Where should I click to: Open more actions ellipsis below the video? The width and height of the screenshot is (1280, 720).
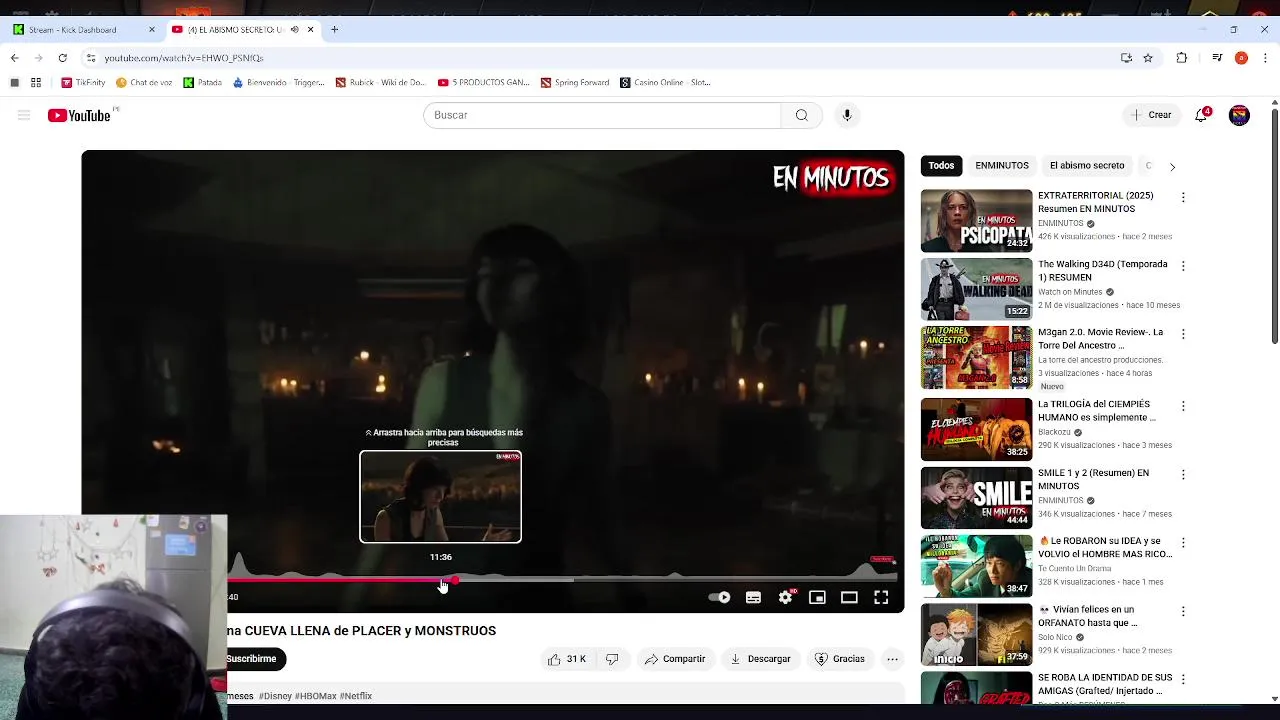click(x=892, y=659)
